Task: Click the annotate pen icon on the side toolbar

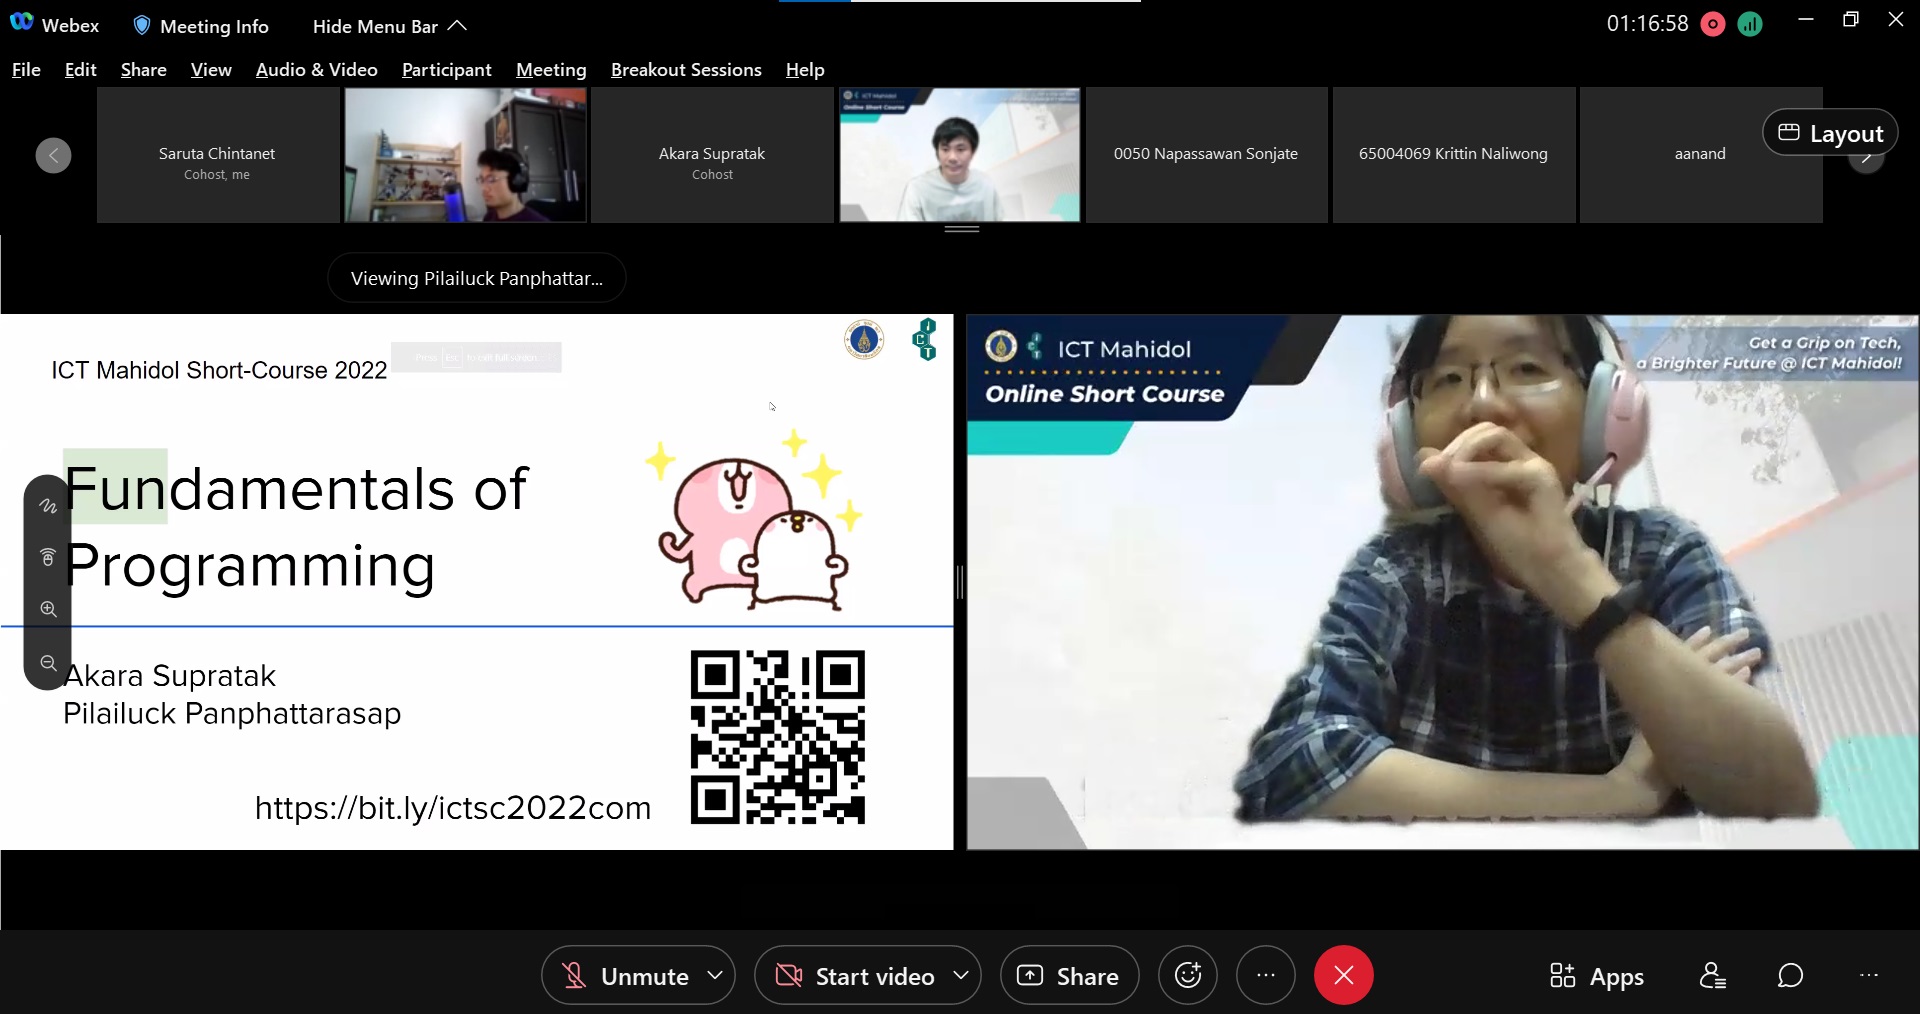Action: point(48,506)
